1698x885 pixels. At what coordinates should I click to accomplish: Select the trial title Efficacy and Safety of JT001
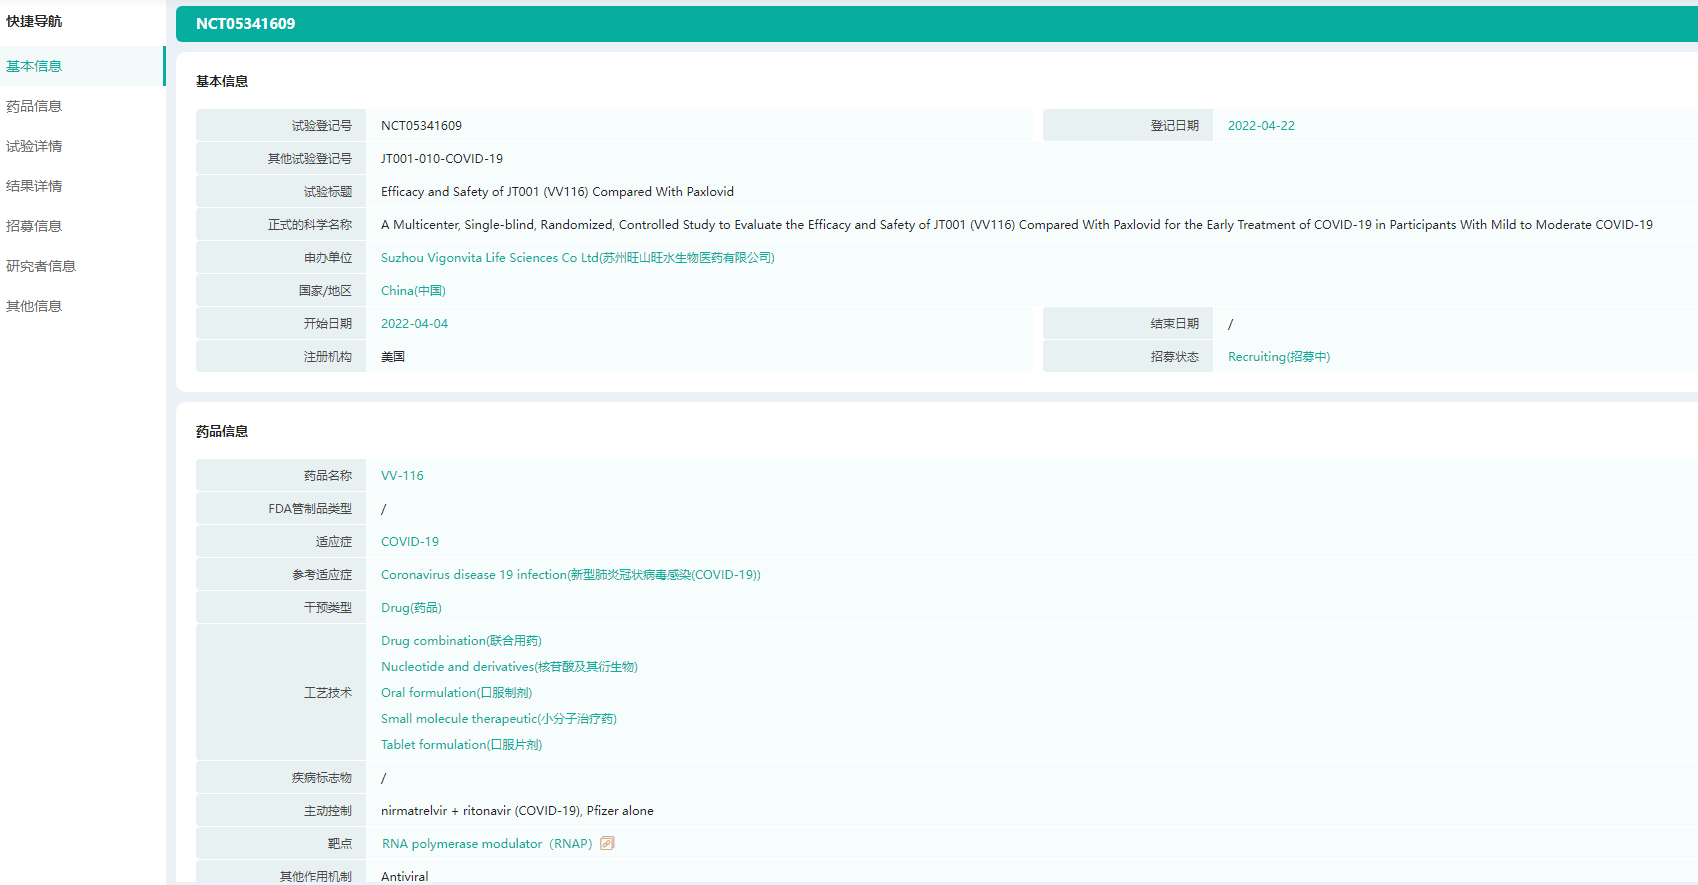click(557, 192)
